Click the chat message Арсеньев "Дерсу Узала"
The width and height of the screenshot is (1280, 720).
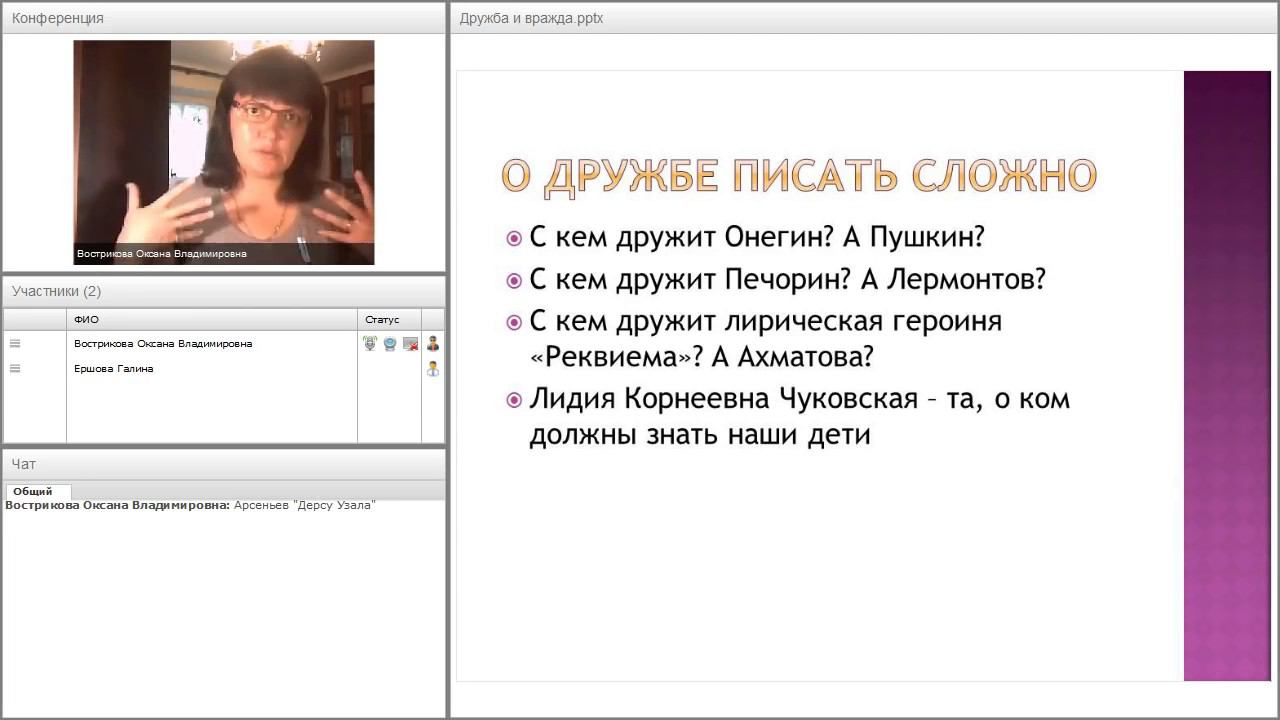point(304,506)
